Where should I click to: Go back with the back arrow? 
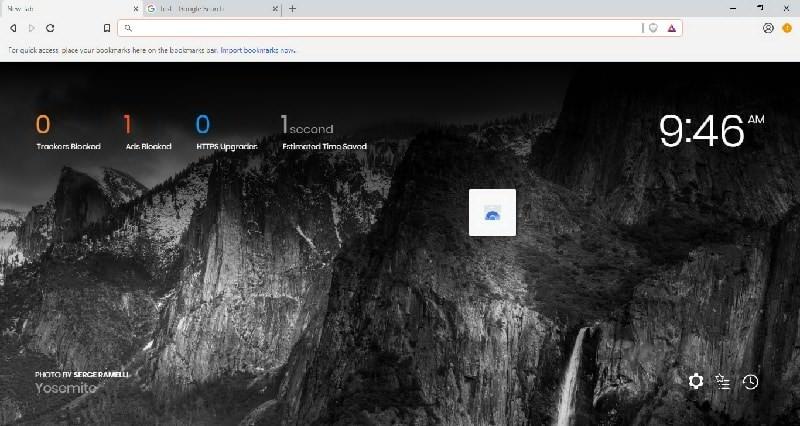point(13,28)
